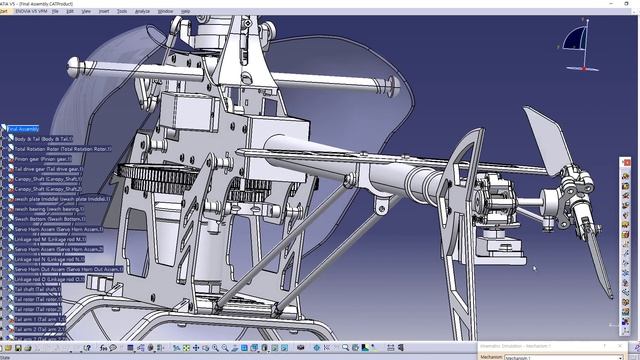Select Final Assembly root in tree
Image resolution: width=640 pixels, height=360 pixels.
[23, 129]
